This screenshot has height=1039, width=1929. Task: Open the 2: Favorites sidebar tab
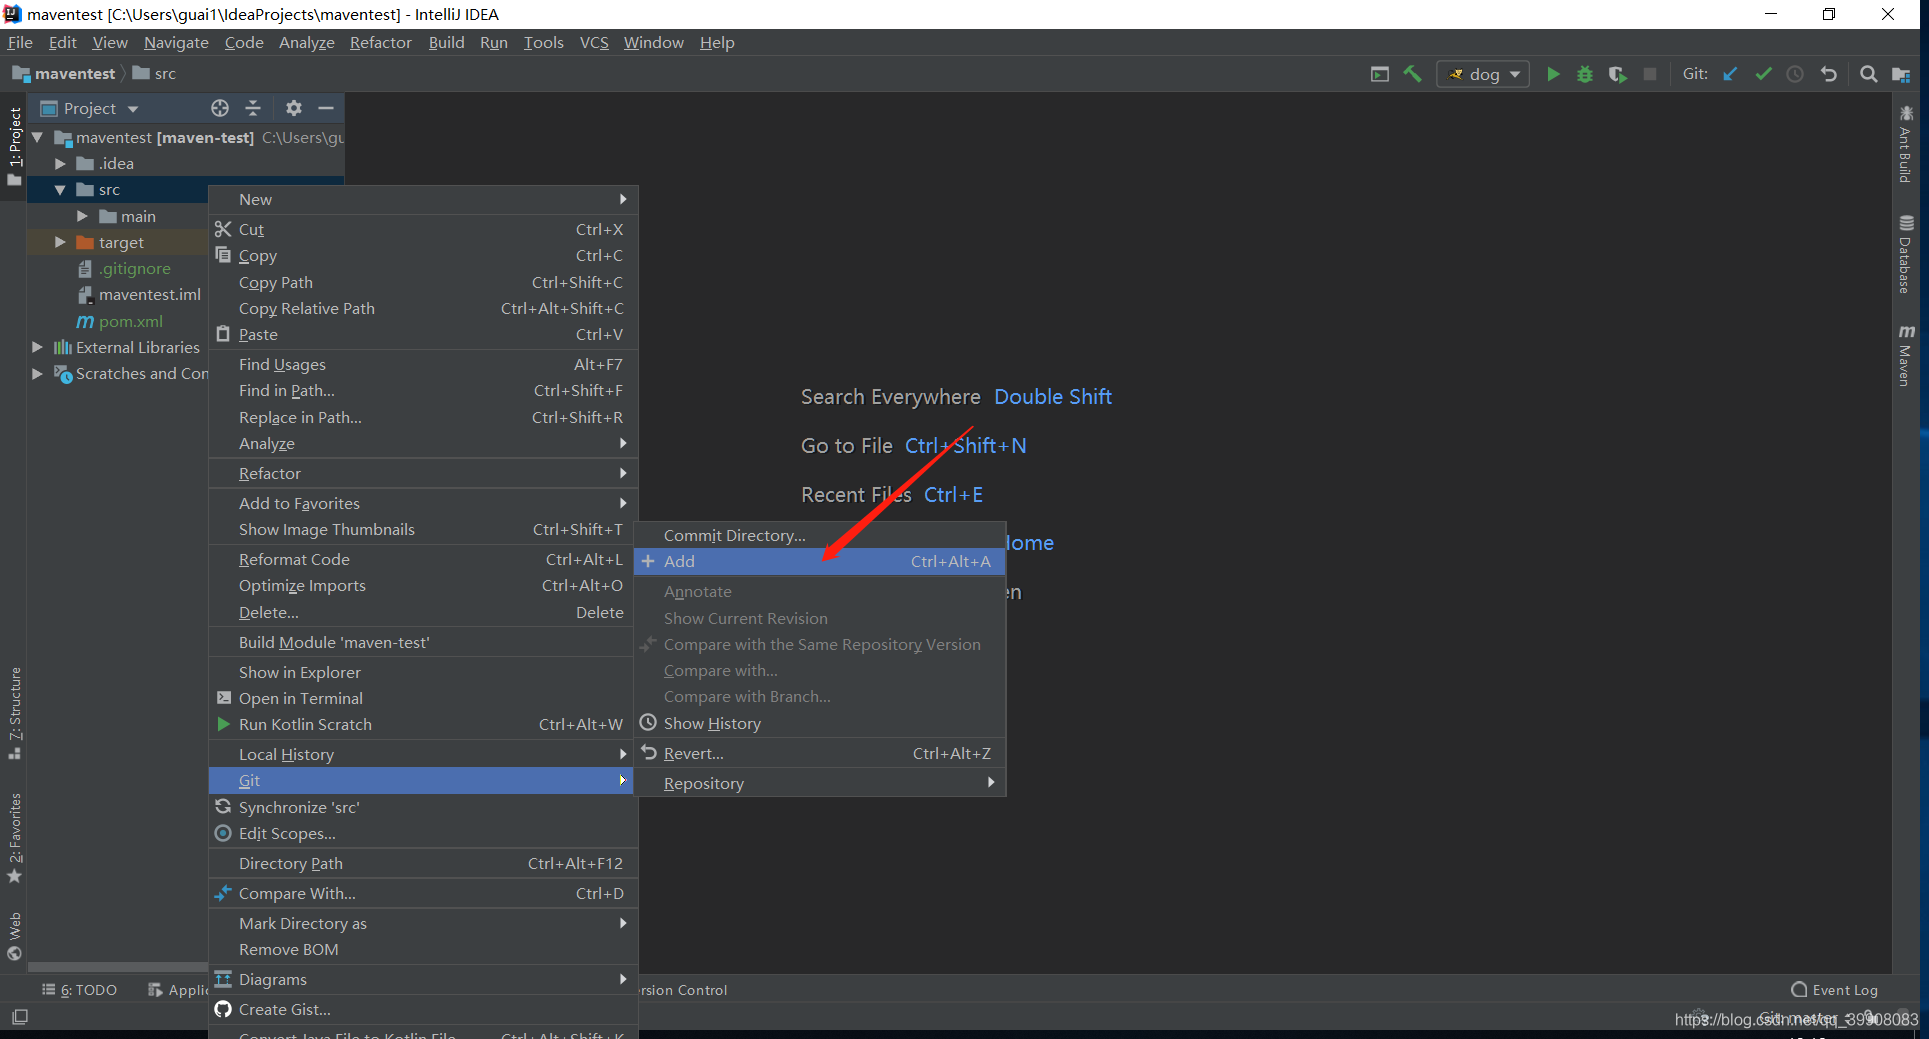pyautogui.click(x=14, y=838)
